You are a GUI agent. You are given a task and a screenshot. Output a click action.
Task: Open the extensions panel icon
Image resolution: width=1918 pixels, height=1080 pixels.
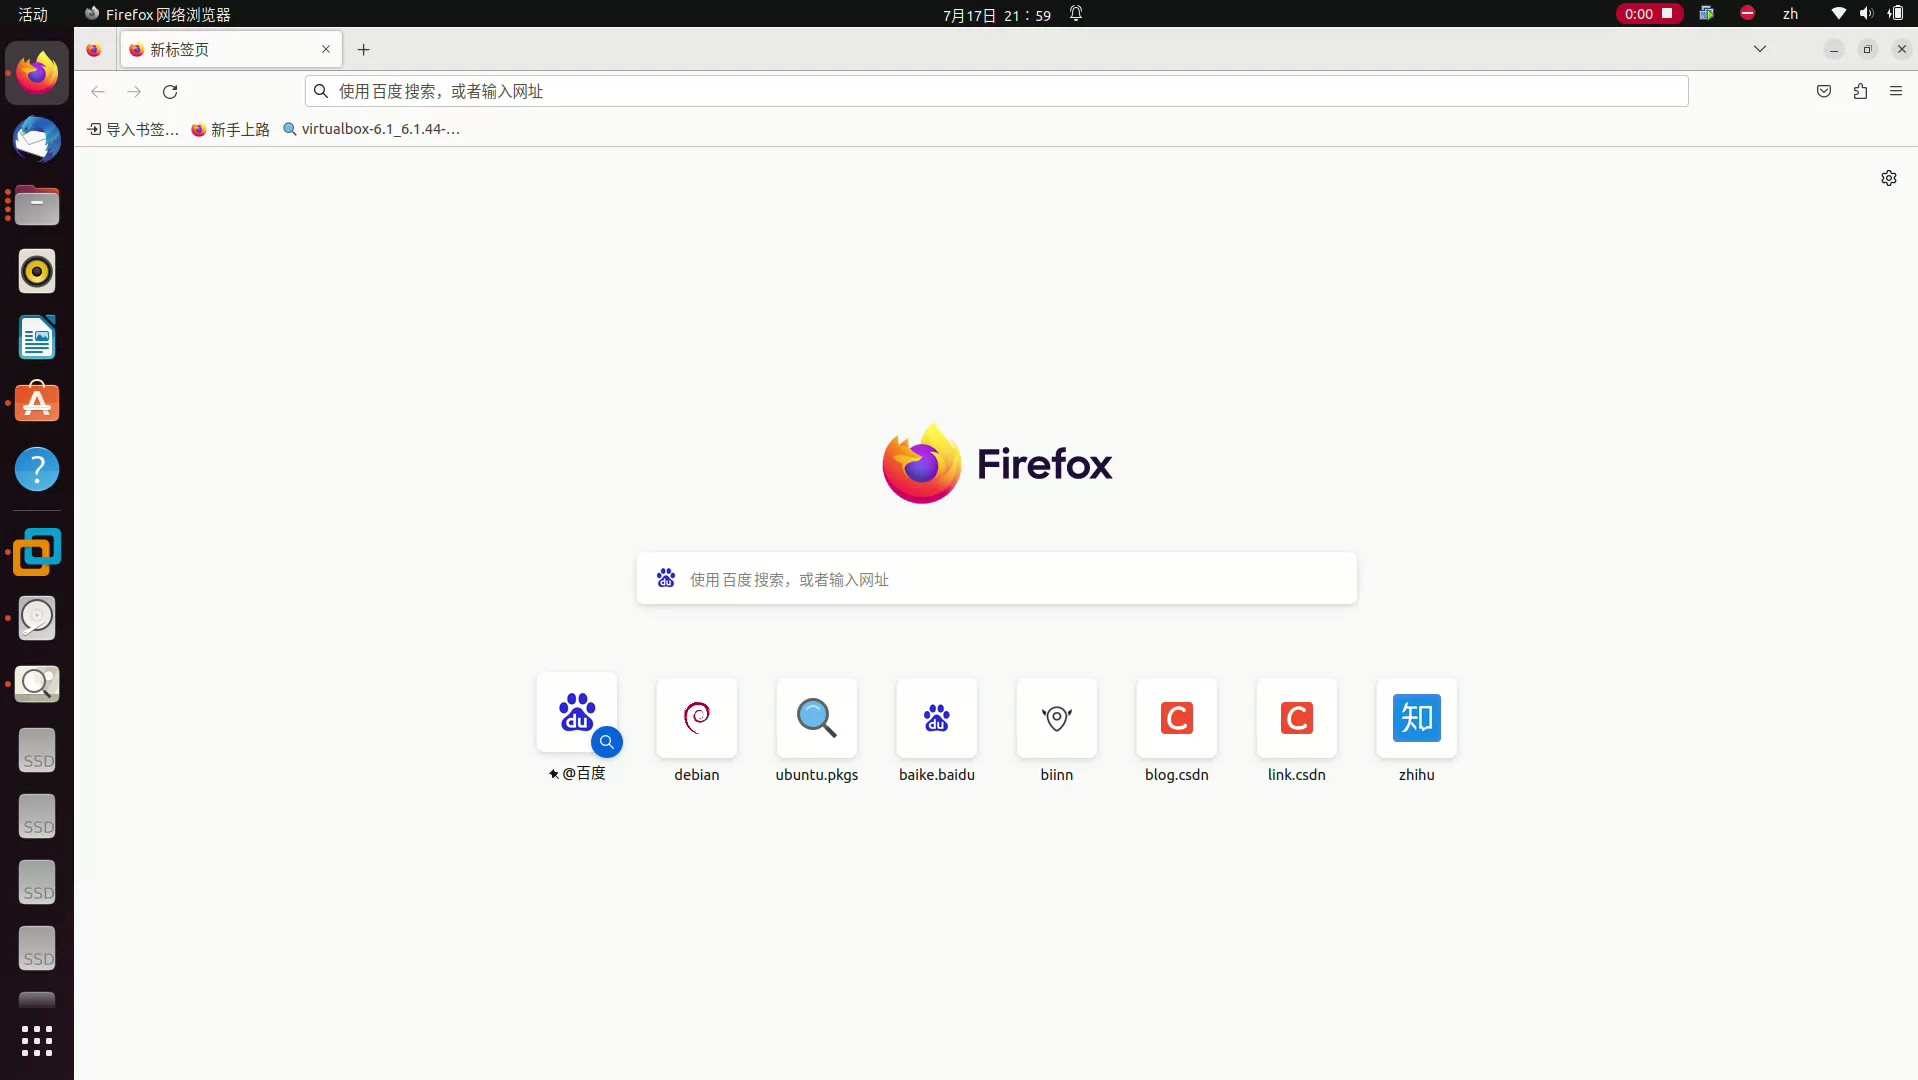(1860, 90)
